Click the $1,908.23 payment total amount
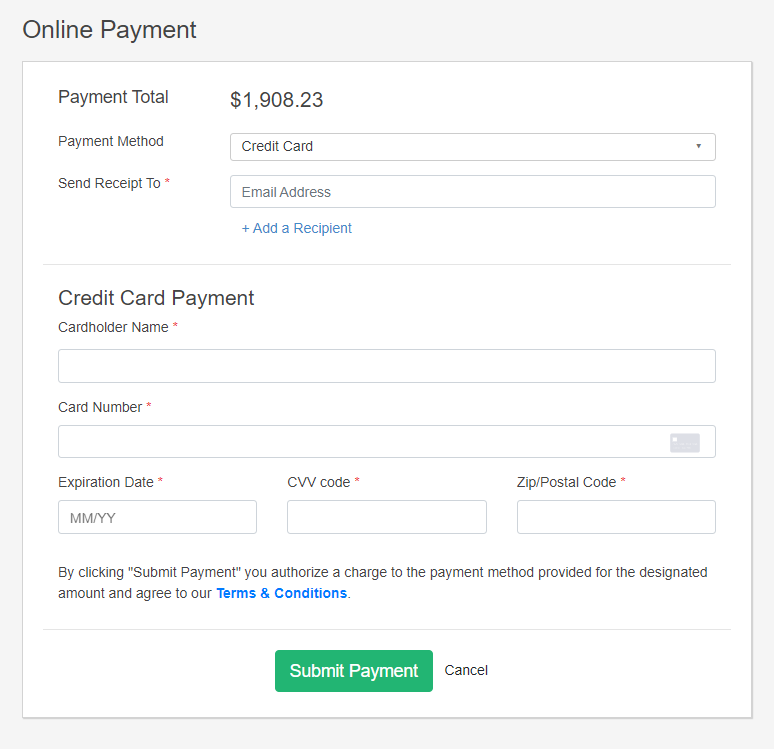774x749 pixels. 276,100
